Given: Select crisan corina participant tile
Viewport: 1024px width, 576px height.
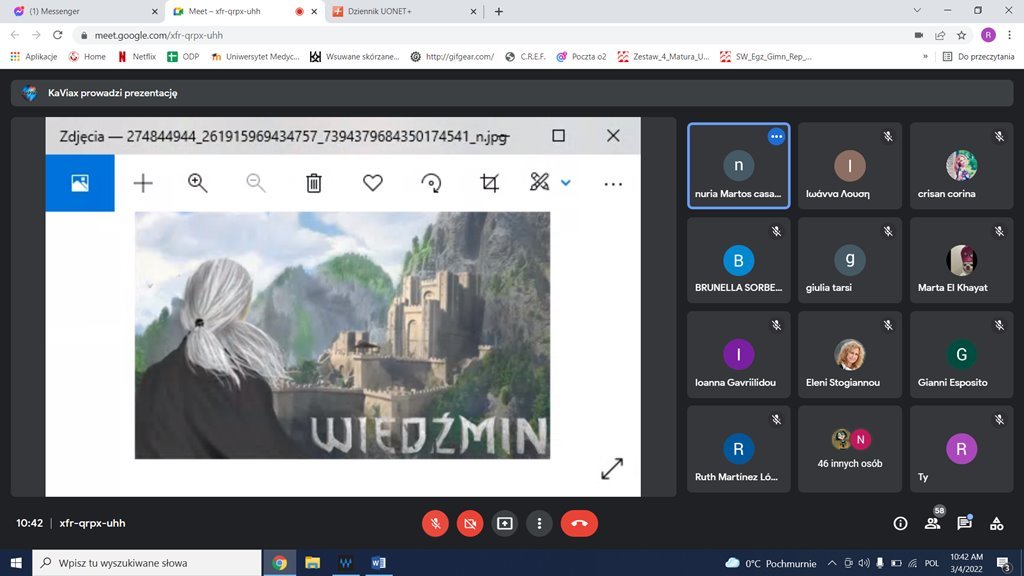Looking at the screenshot, I should tap(961, 166).
